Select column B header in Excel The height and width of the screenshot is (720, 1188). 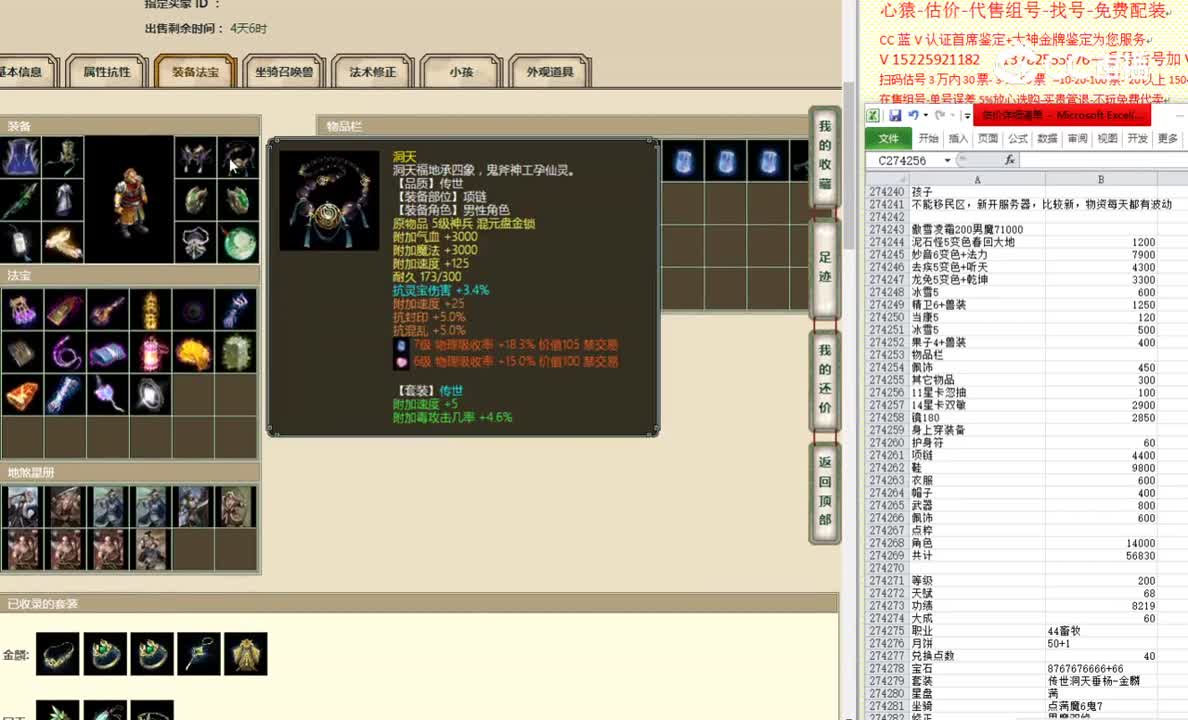click(x=1101, y=180)
